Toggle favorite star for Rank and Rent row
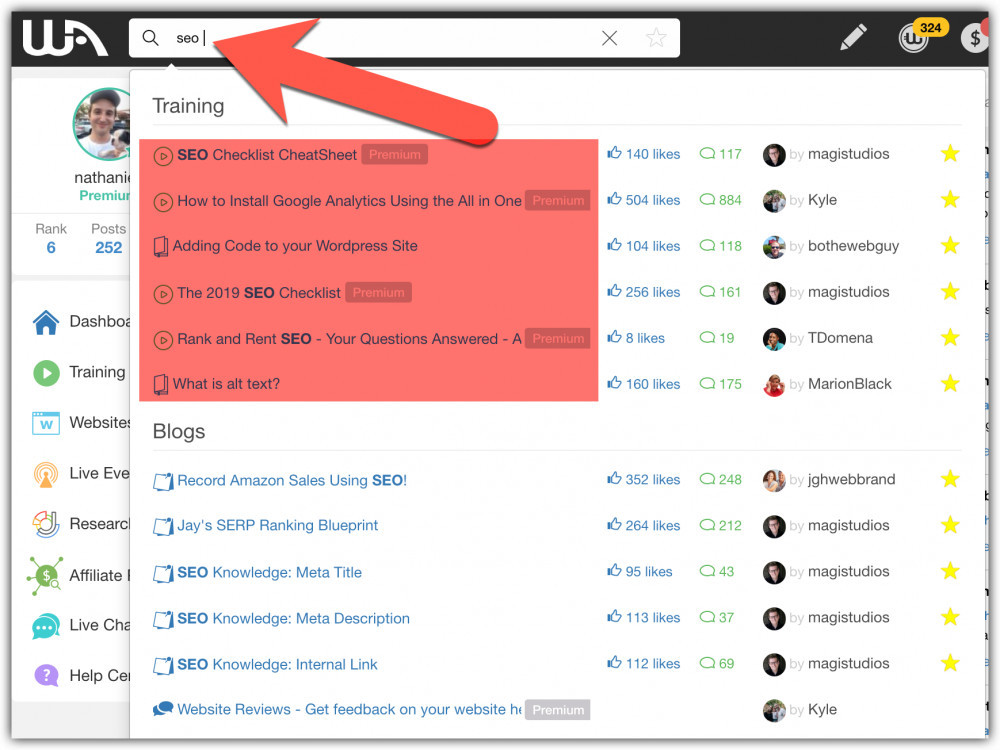 [950, 337]
